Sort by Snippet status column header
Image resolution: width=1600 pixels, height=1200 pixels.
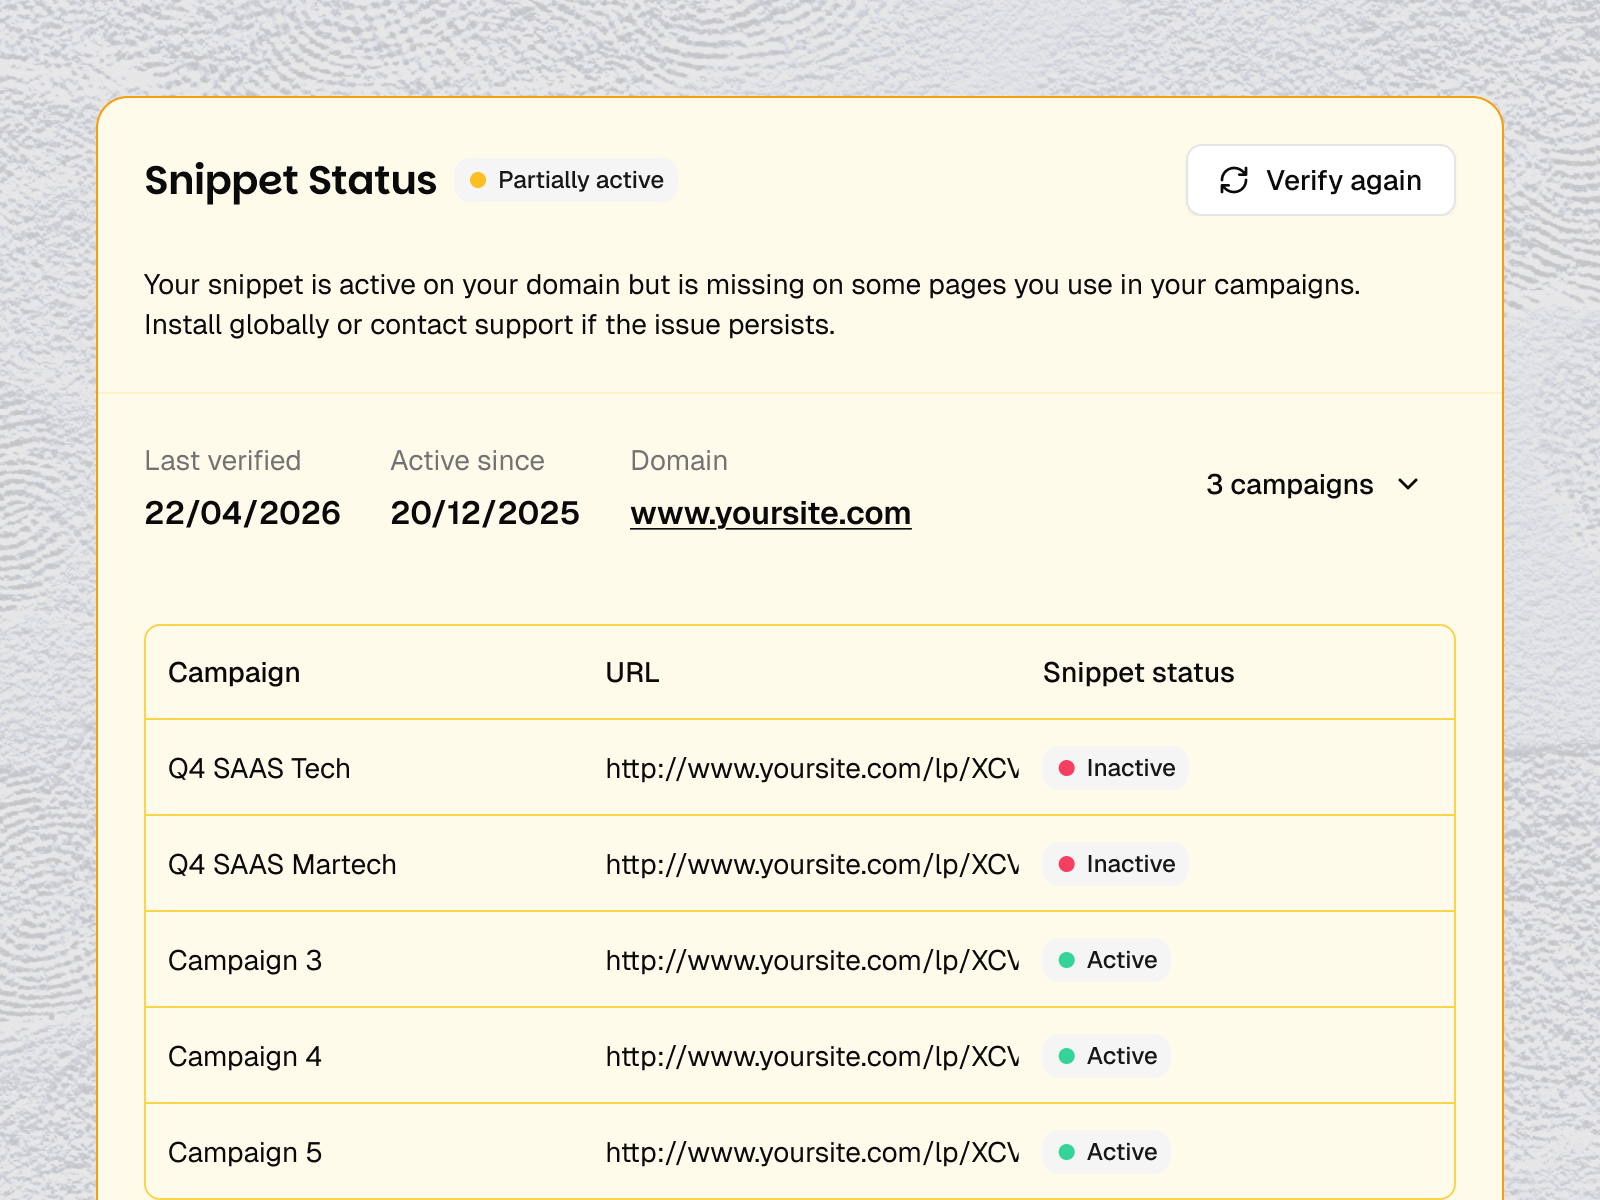pos(1138,673)
